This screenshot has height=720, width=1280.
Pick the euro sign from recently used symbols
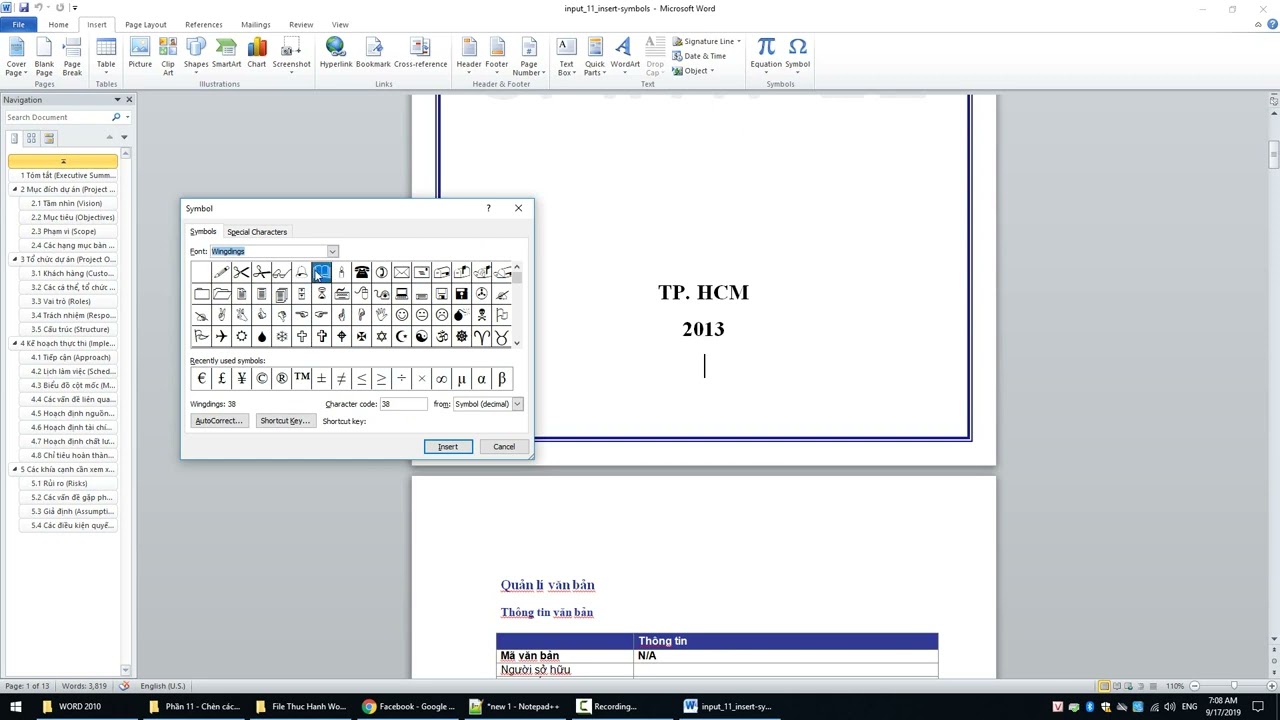click(x=201, y=379)
